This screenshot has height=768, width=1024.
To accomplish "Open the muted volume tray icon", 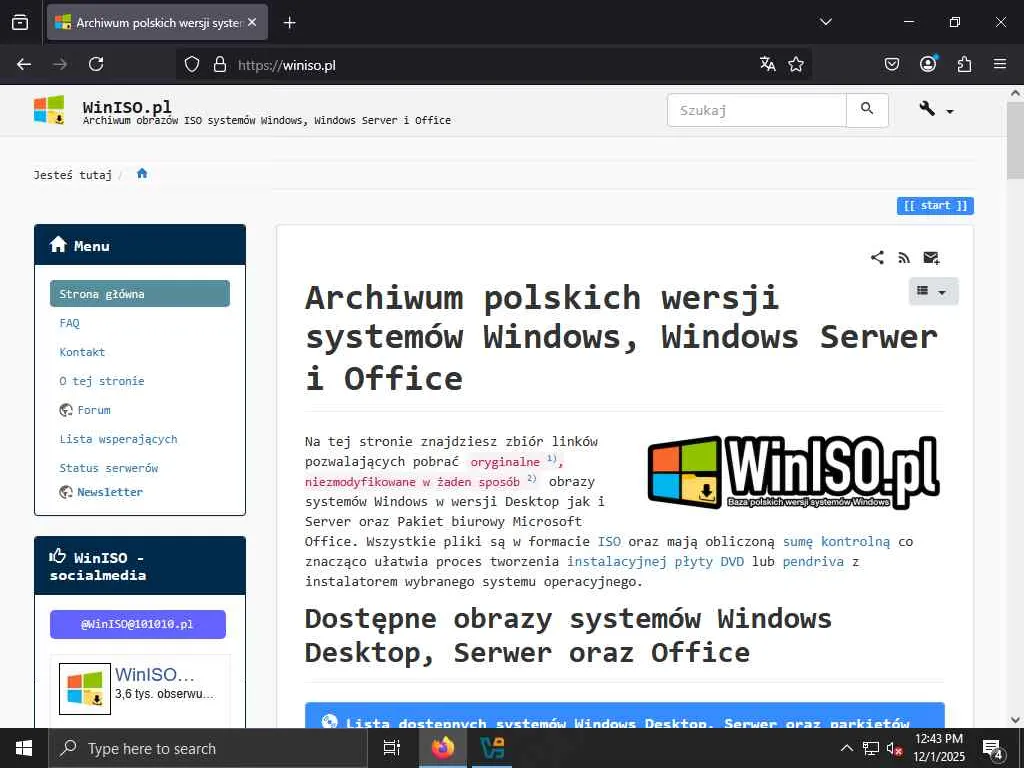I will pos(895,748).
